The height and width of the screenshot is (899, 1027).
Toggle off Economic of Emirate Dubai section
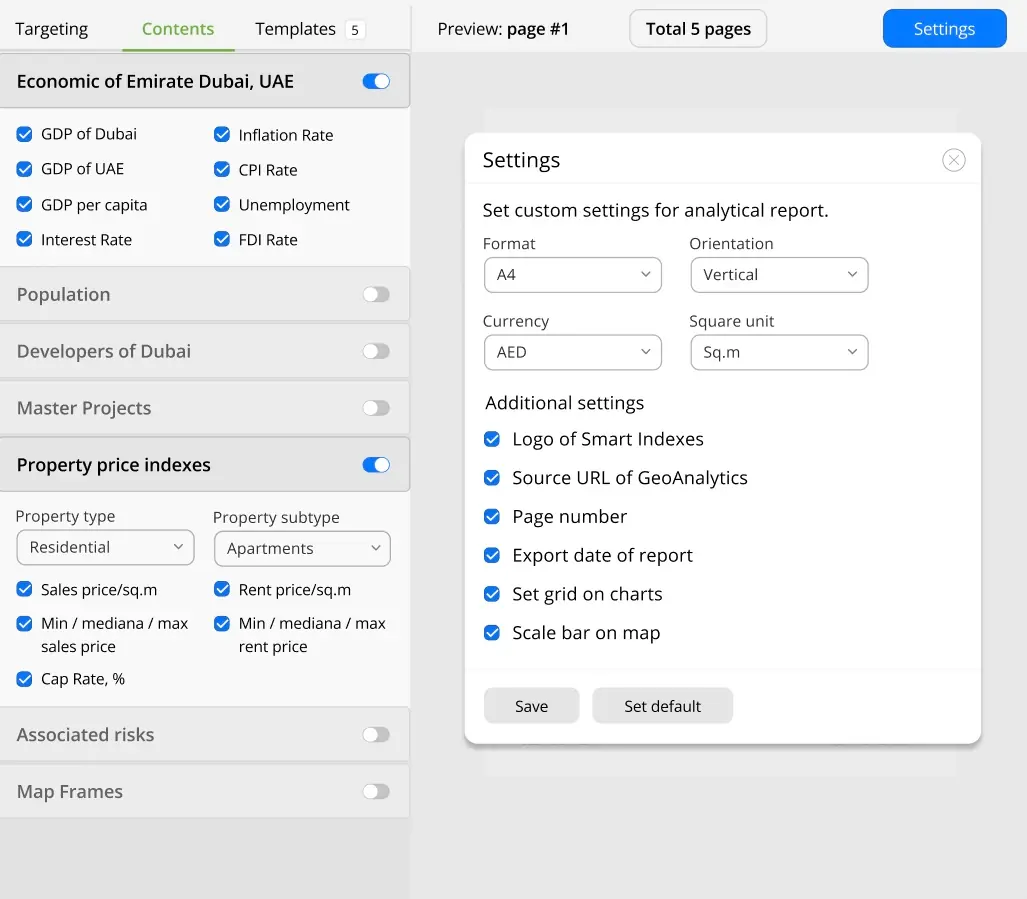click(x=376, y=81)
